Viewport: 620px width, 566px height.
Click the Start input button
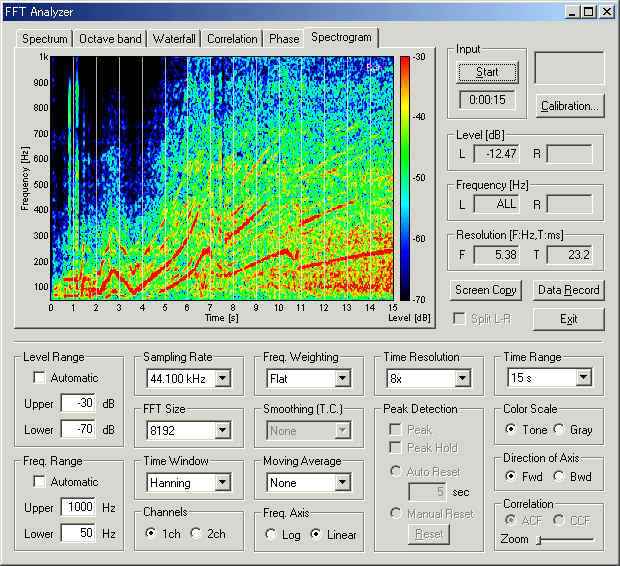click(x=487, y=72)
